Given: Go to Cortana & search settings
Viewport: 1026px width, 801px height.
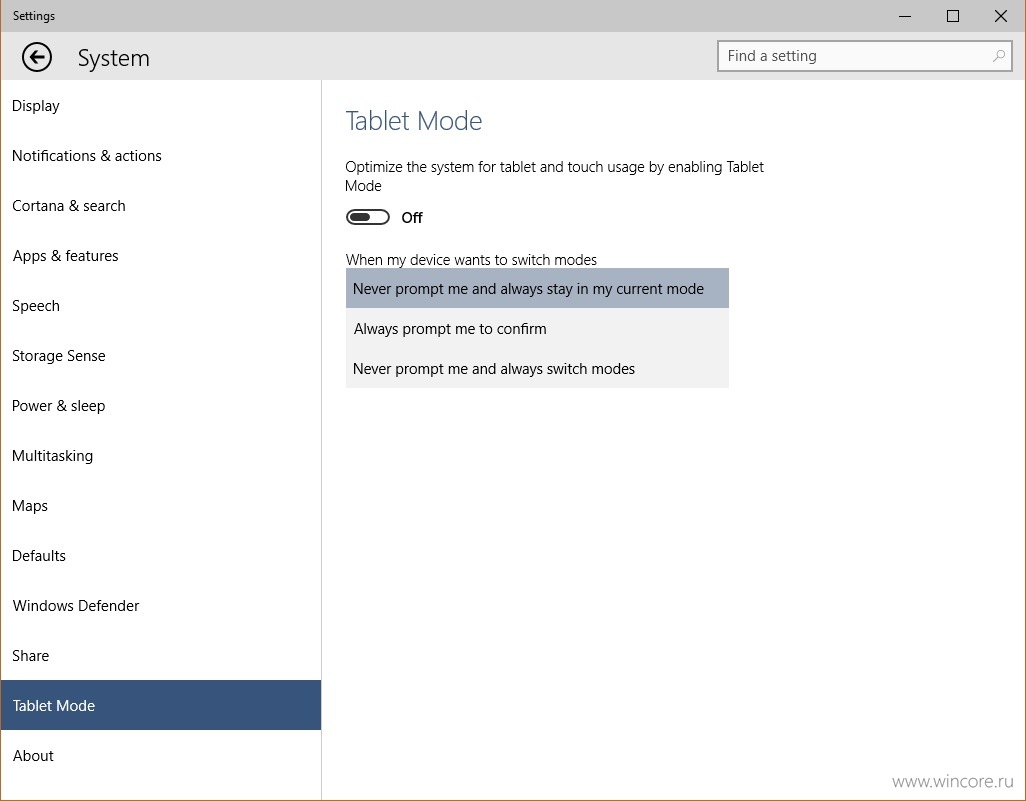Looking at the screenshot, I should coord(161,205).
